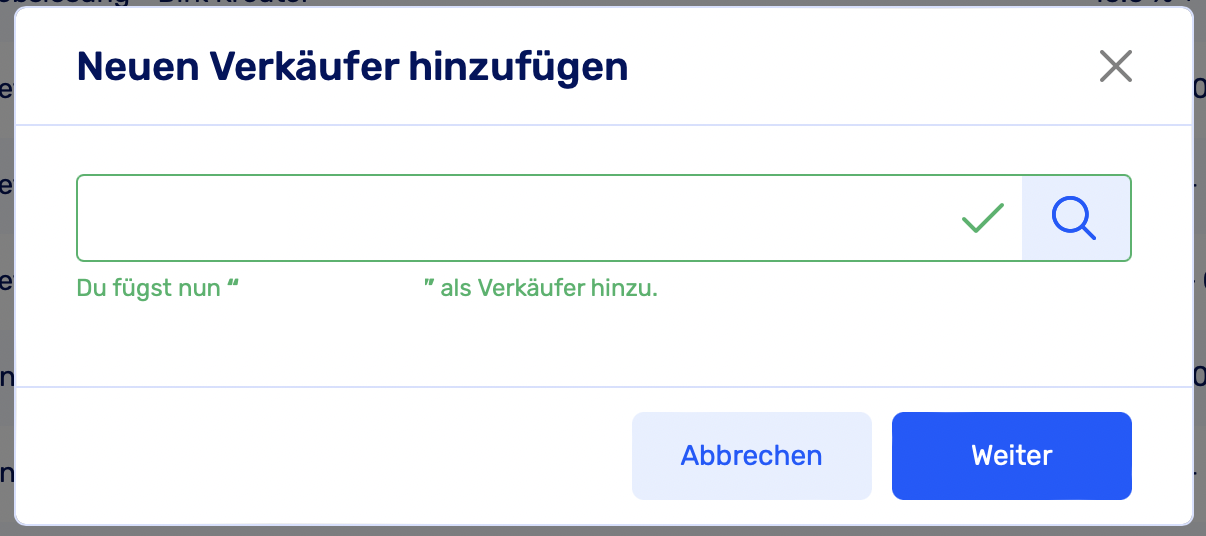Click the green checkmark validation icon
Image resolution: width=1206 pixels, height=536 pixels.
(x=982, y=218)
